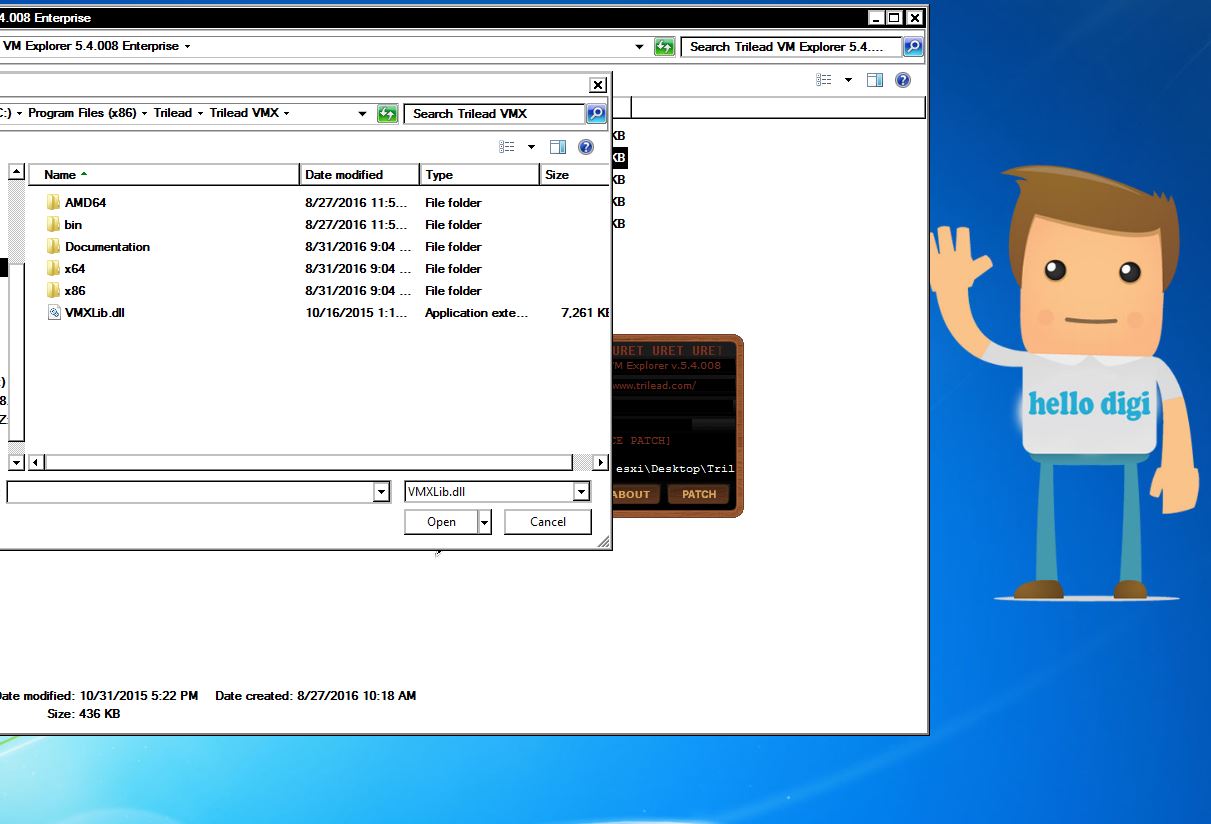Select the AMD64 folder name

coord(85,202)
